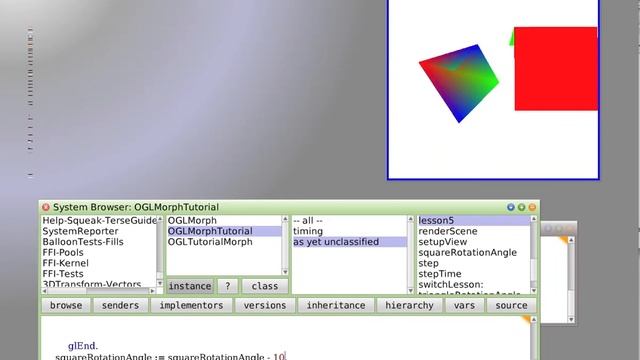This screenshot has height=360, width=640.
Task: Click the inheritance button
Action: pos(336,305)
